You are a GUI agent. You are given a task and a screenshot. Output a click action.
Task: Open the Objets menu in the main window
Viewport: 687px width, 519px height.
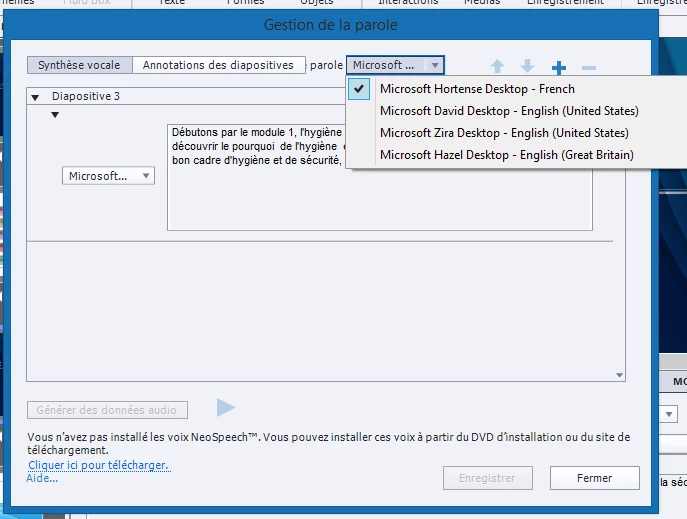(316, 2)
